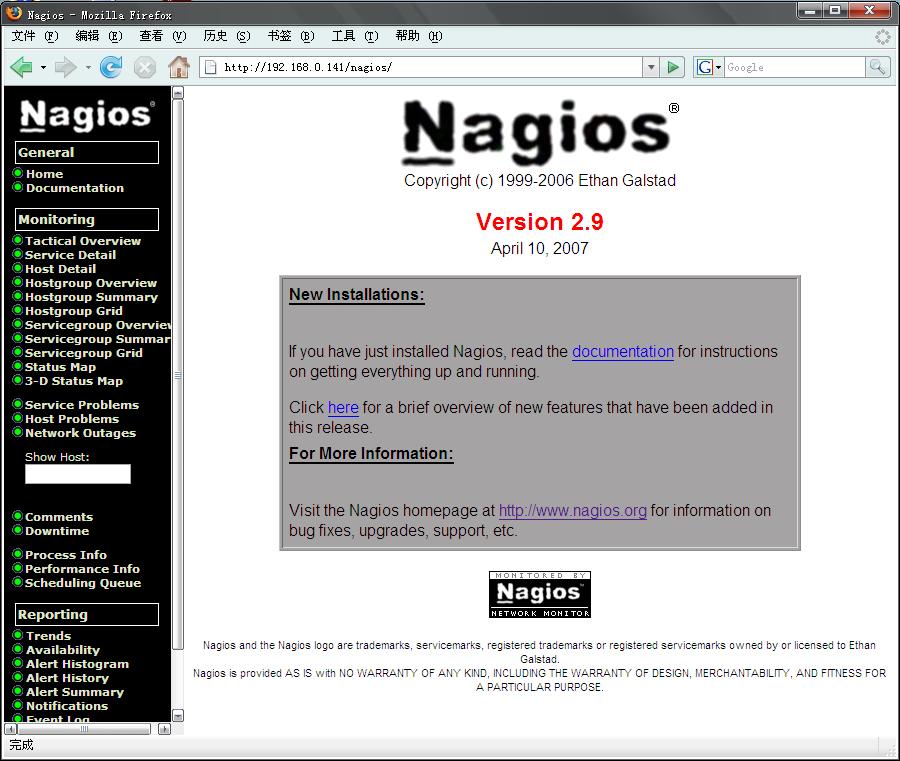Click the green bullet beside Alert Histogram
Screen dimensions: 900x761
(18, 663)
